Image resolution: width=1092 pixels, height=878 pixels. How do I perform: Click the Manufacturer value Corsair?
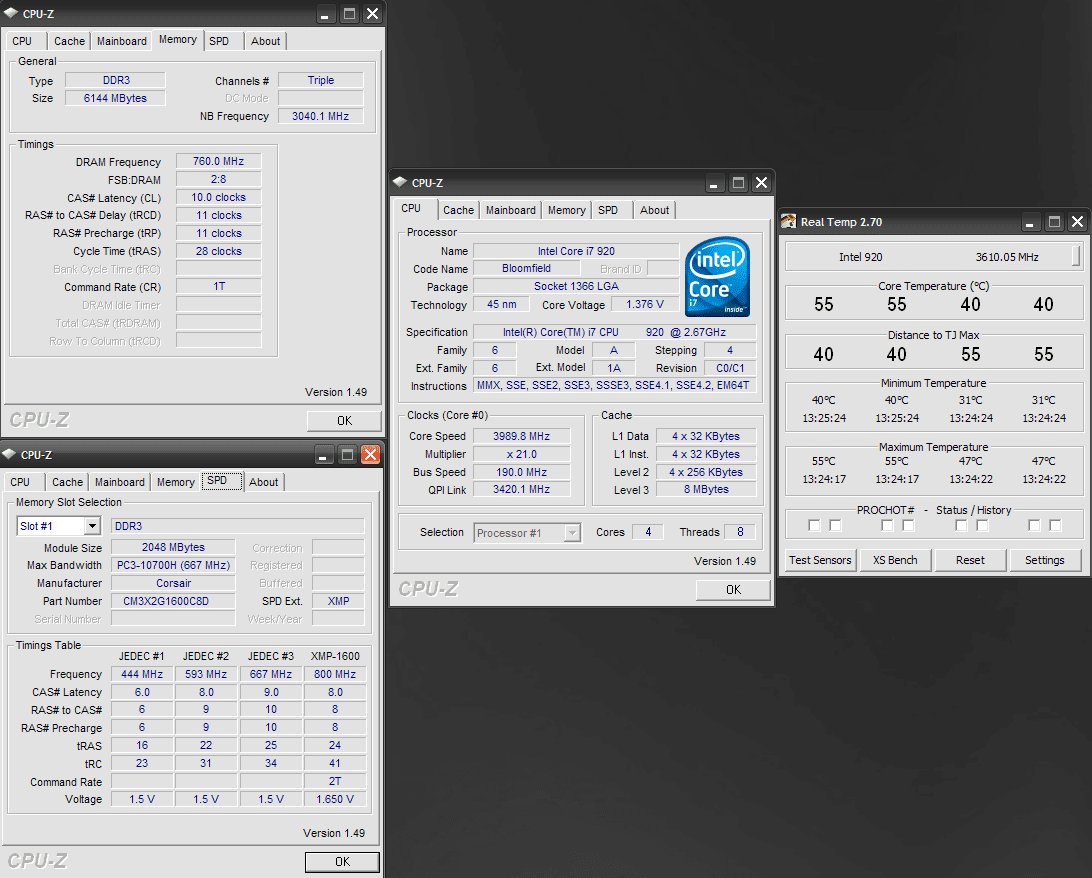click(x=173, y=583)
